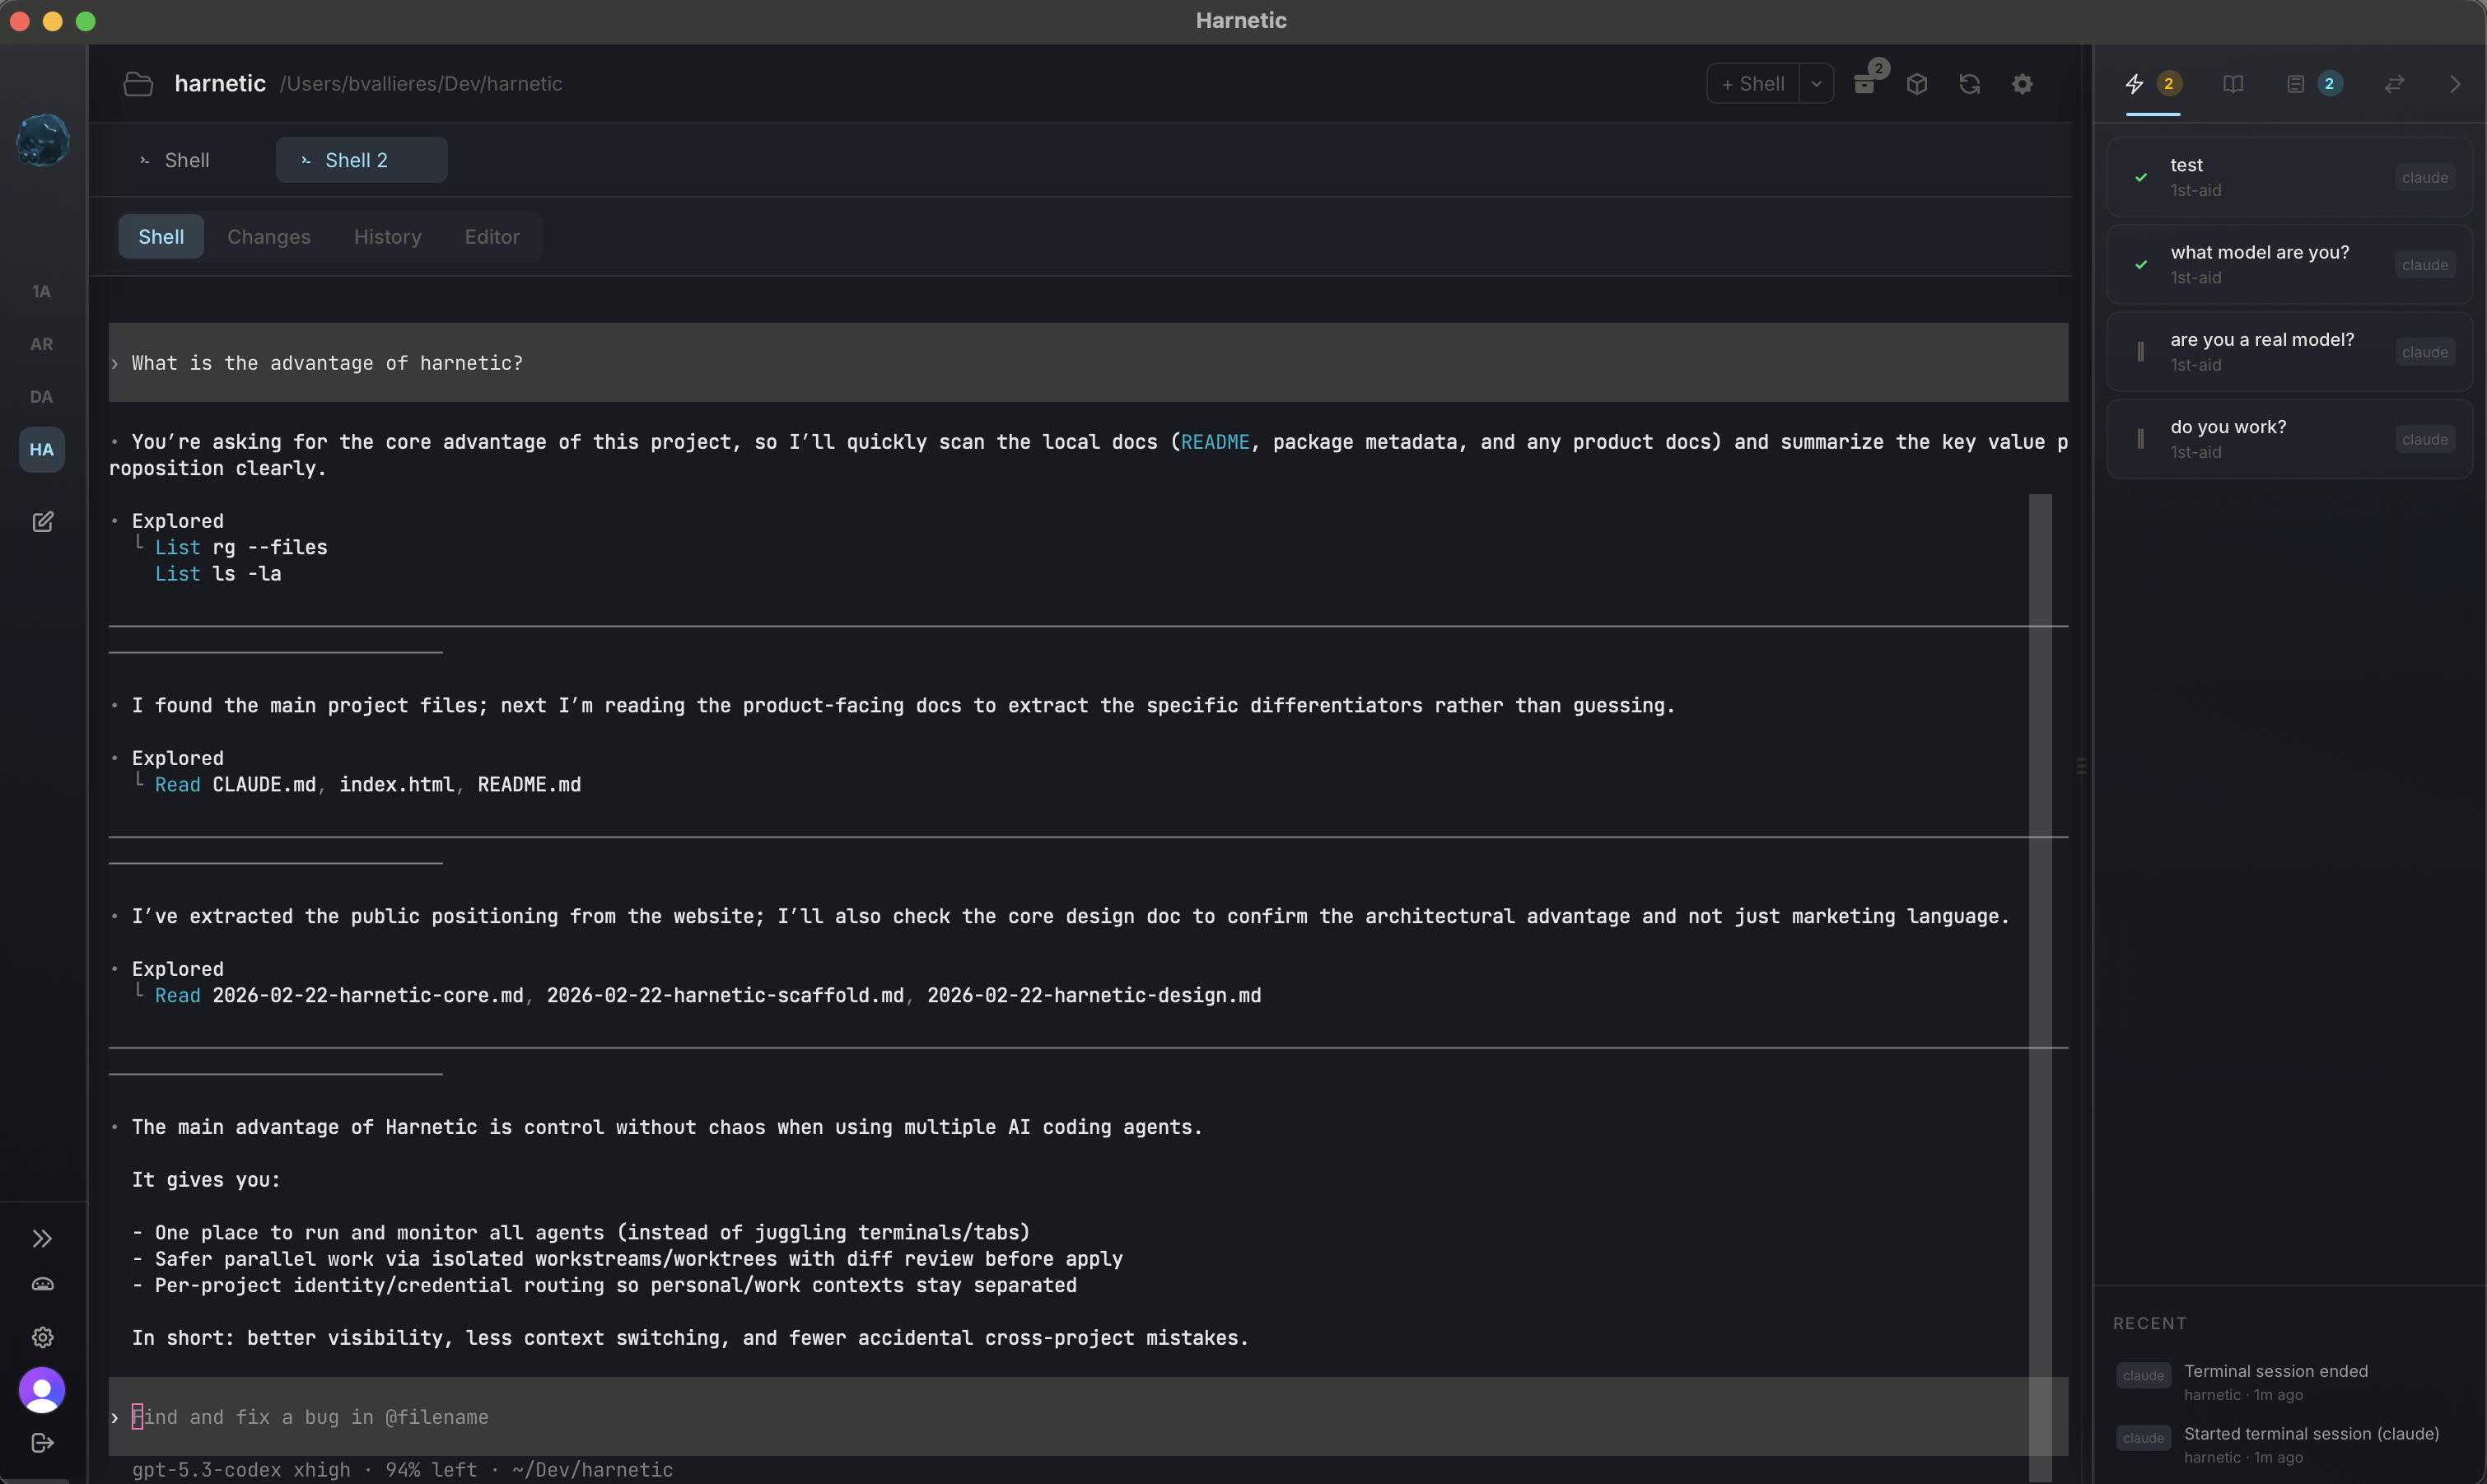Viewport: 2487px width, 1484px height.
Task: Switch to the History tab
Action: (x=387, y=236)
